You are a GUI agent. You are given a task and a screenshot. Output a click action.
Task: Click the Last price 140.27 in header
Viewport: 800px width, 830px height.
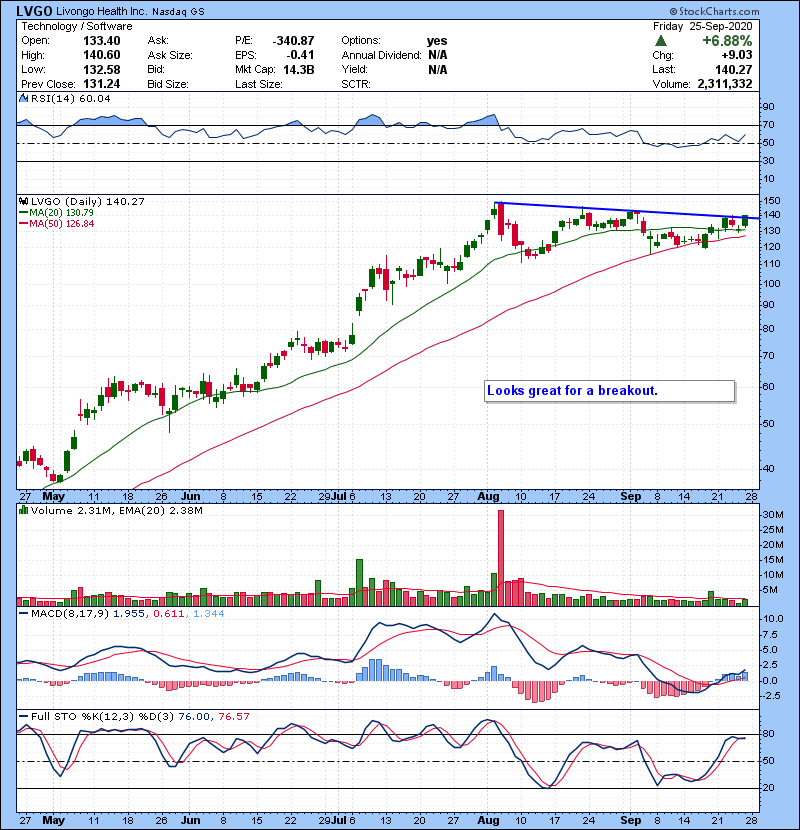point(733,69)
